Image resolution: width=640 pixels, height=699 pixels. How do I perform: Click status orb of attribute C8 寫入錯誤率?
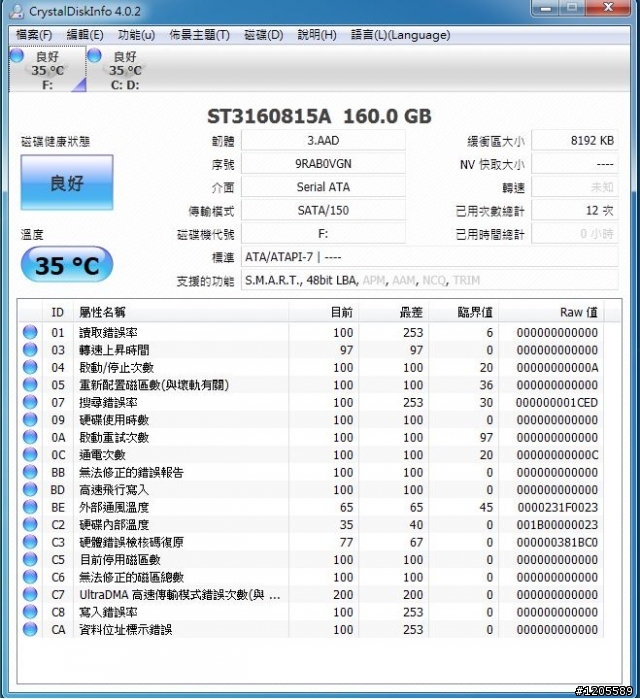[x=30, y=612]
